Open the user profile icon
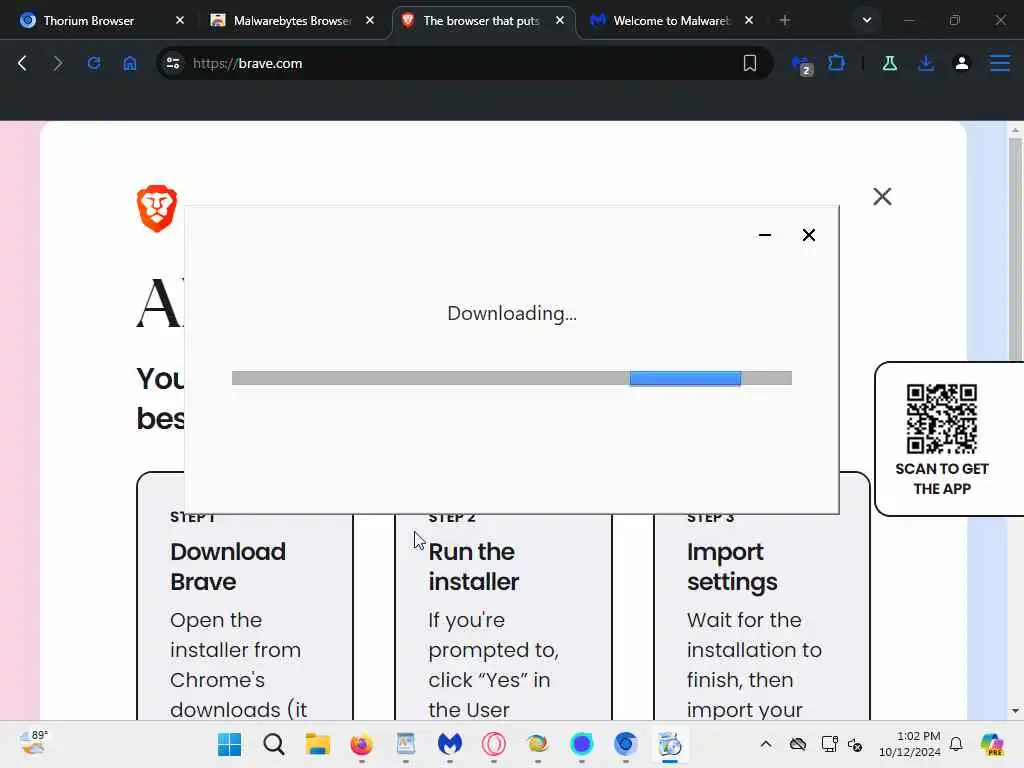 (x=962, y=63)
